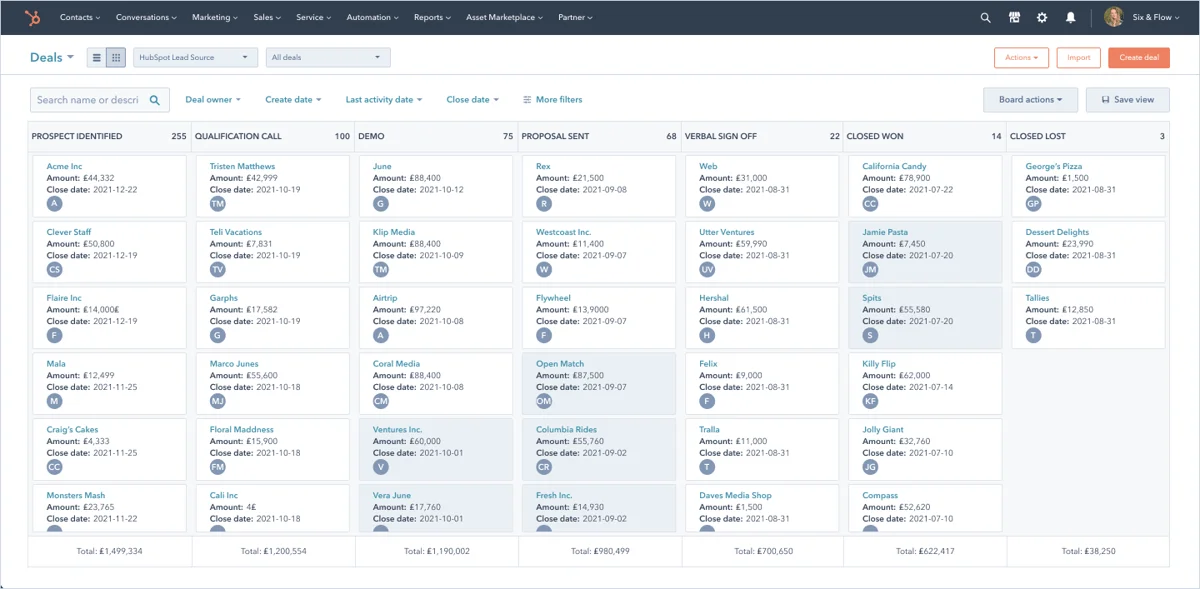Click owner avatar CC on California Candy card
1200x589 pixels.
[871, 203]
